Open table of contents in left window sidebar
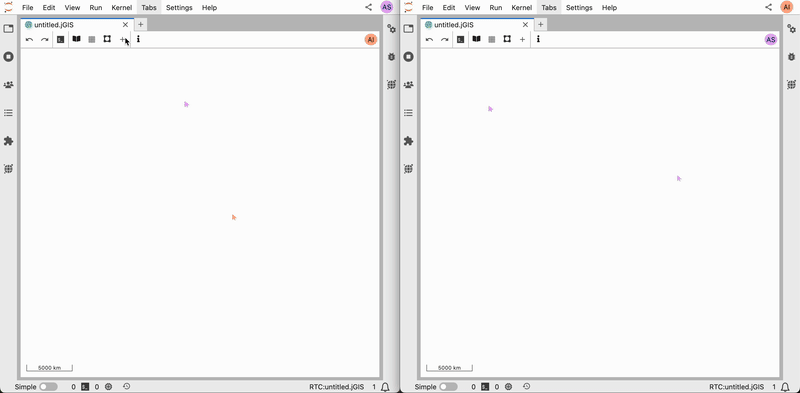The image size is (800, 393). point(8,113)
